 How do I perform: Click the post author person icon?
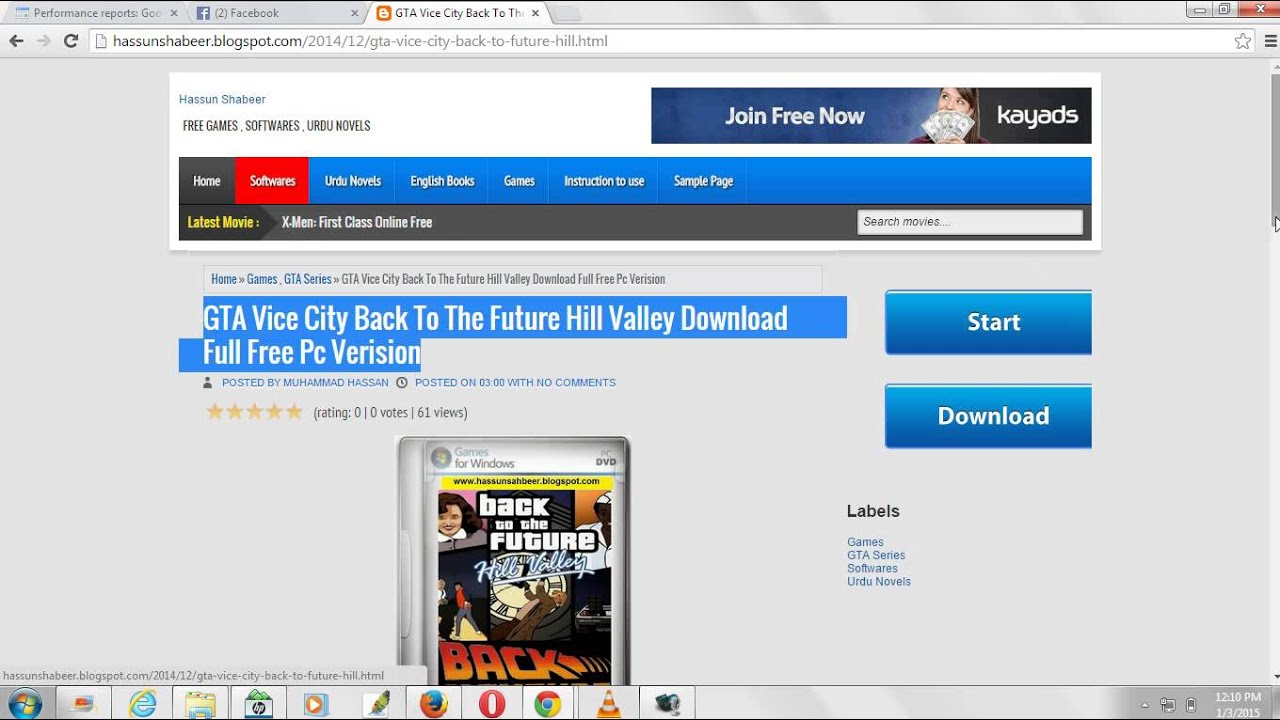coord(208,383)
